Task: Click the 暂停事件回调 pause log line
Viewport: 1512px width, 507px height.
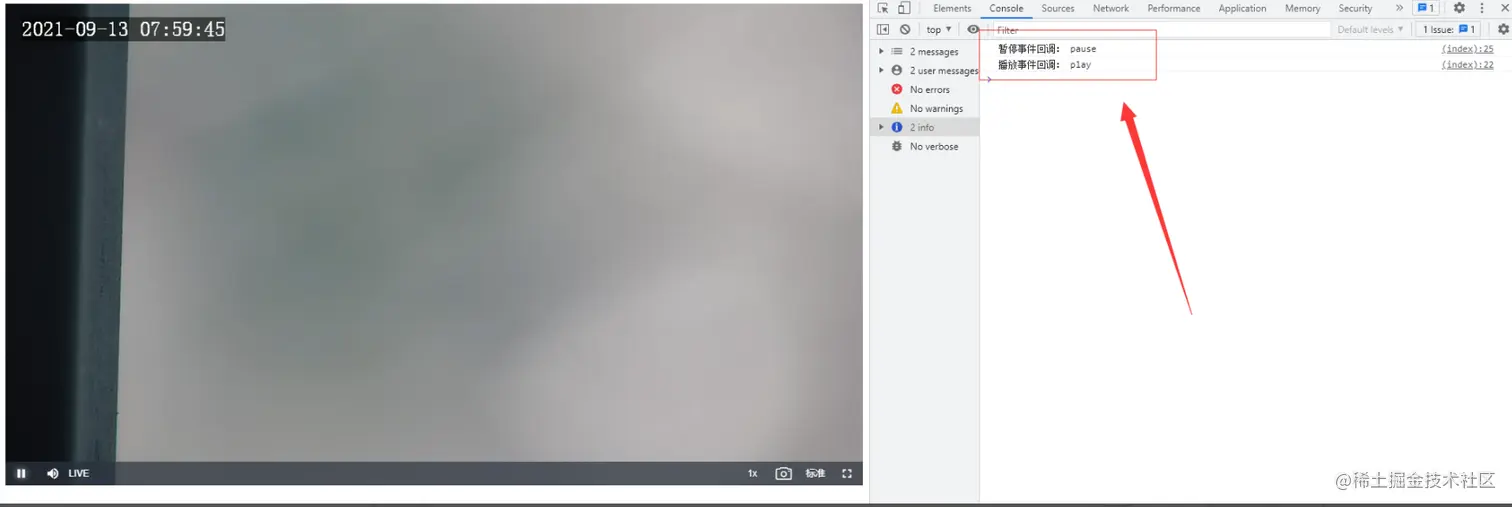Action: point(1047,49)
